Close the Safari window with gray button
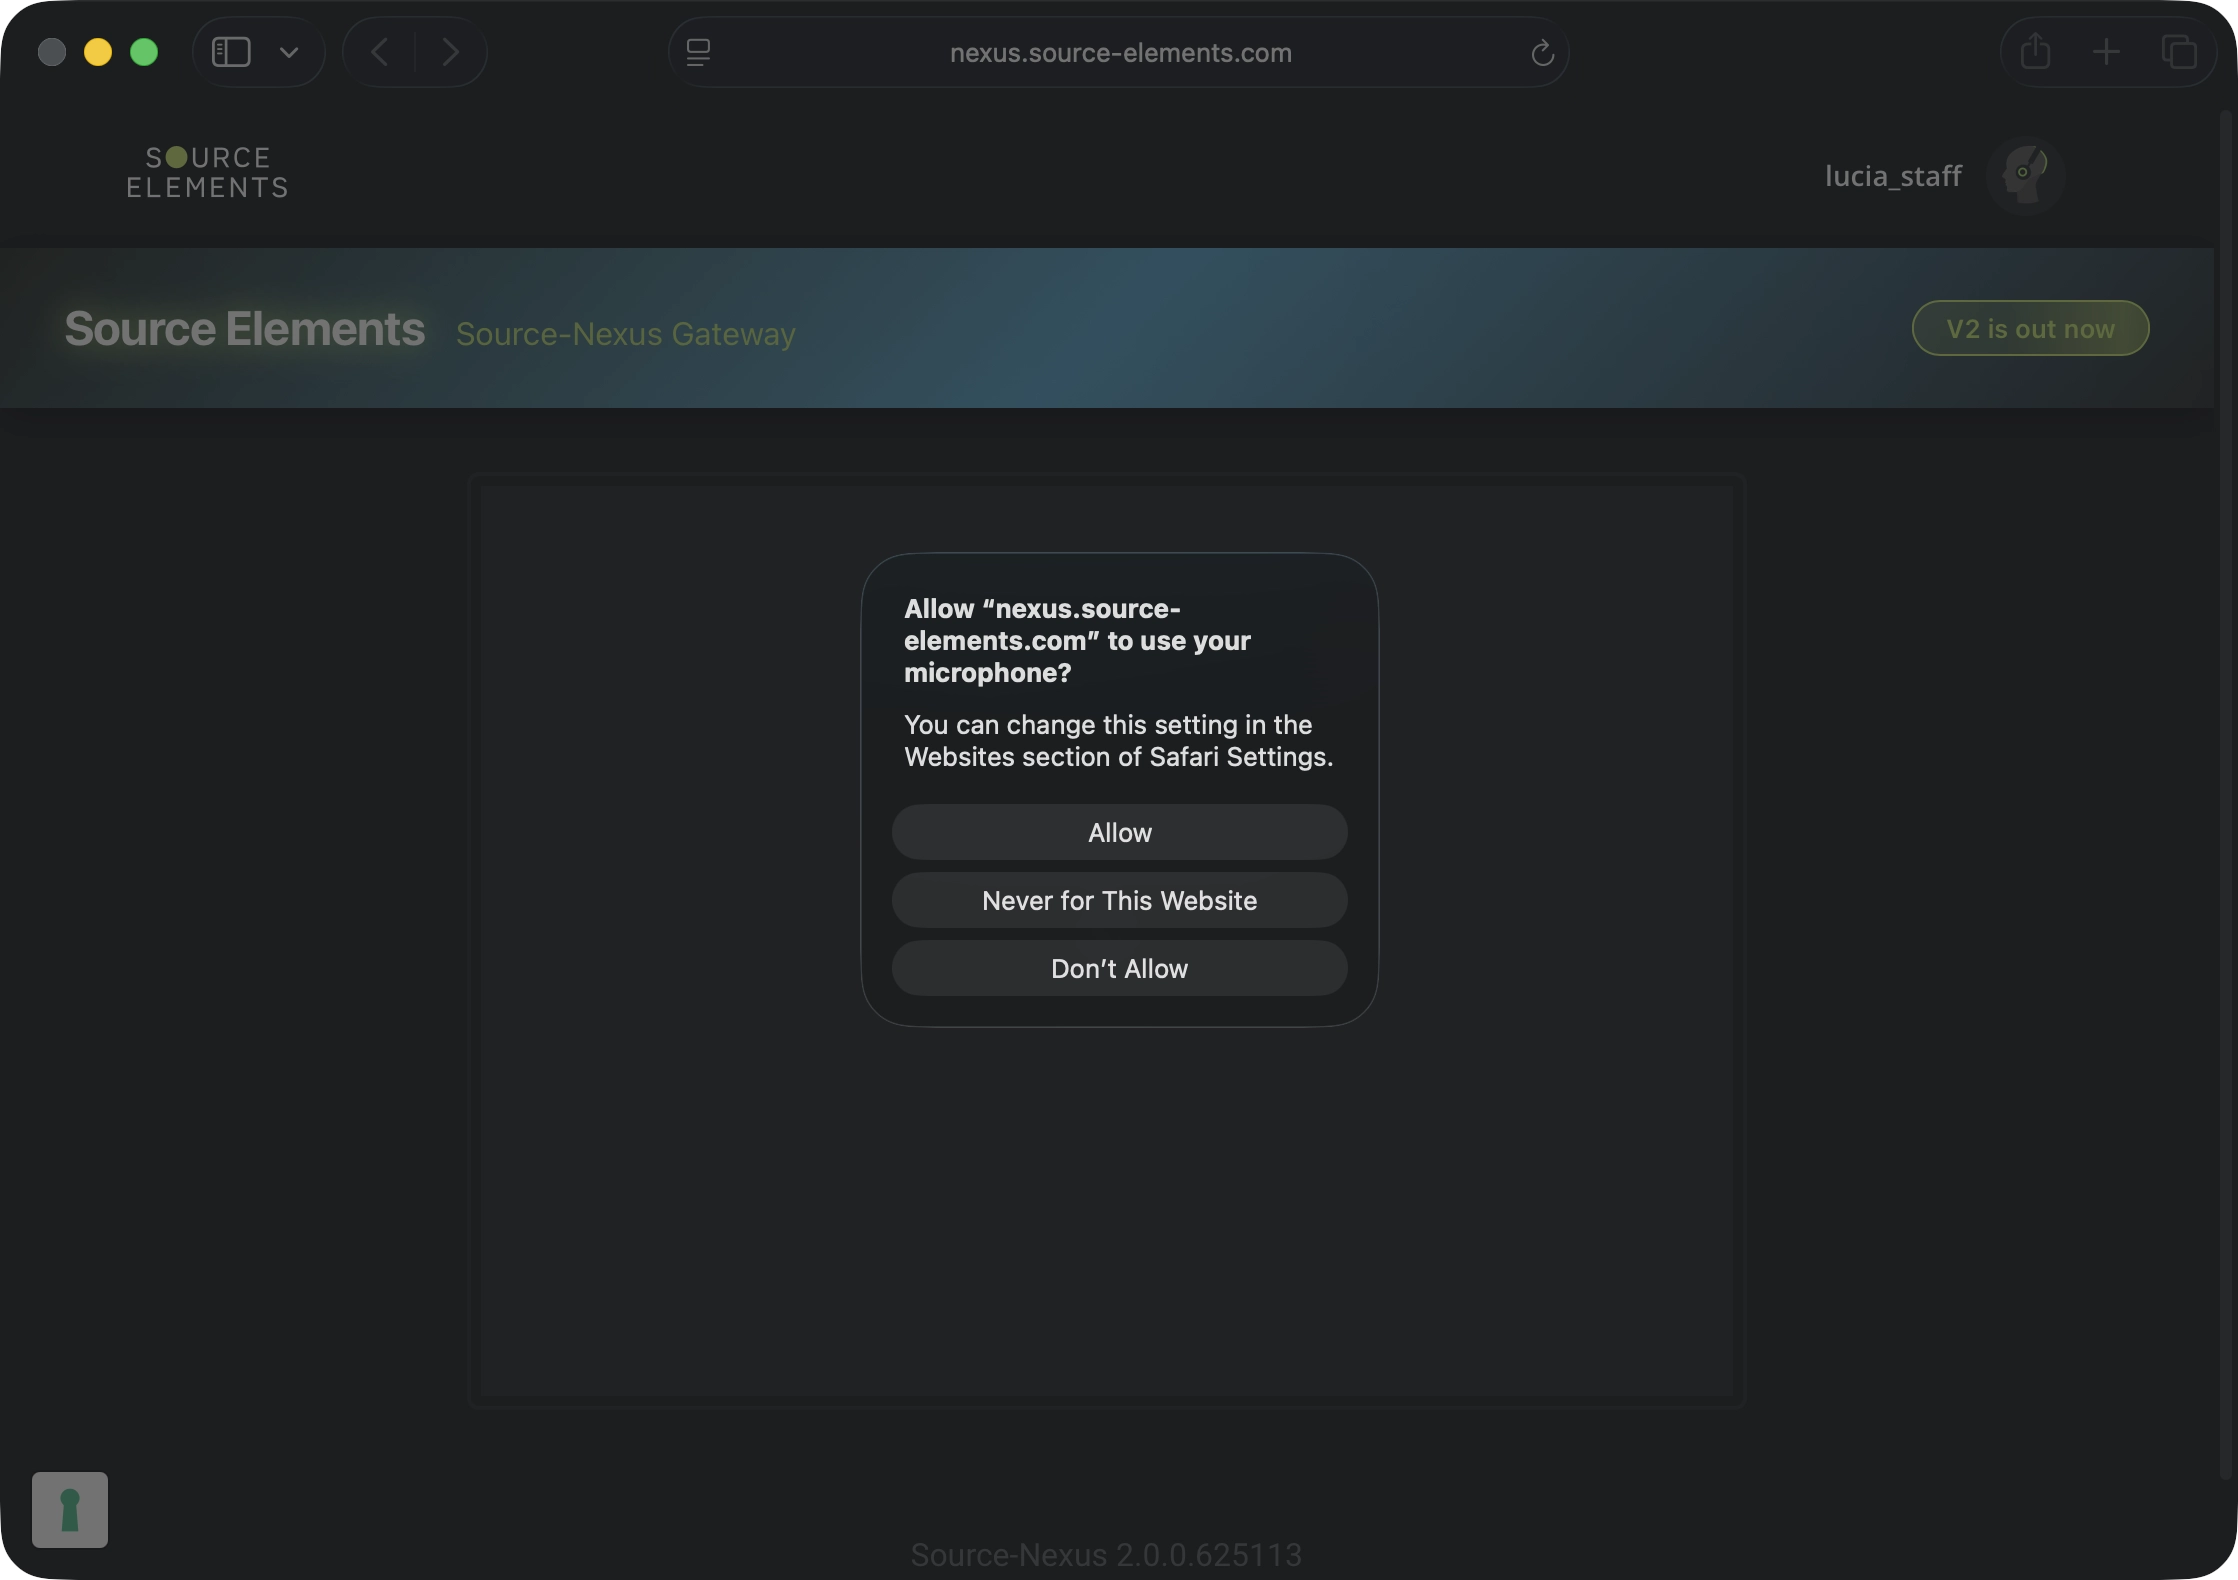Viewport: 2238px width, 1580px height. (x=52, y=52)
